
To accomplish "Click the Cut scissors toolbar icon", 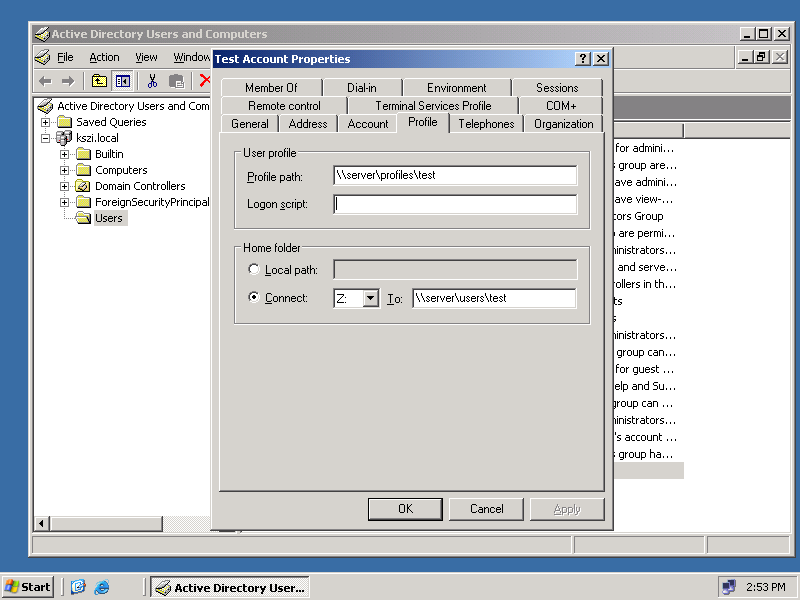I will 152,81.
